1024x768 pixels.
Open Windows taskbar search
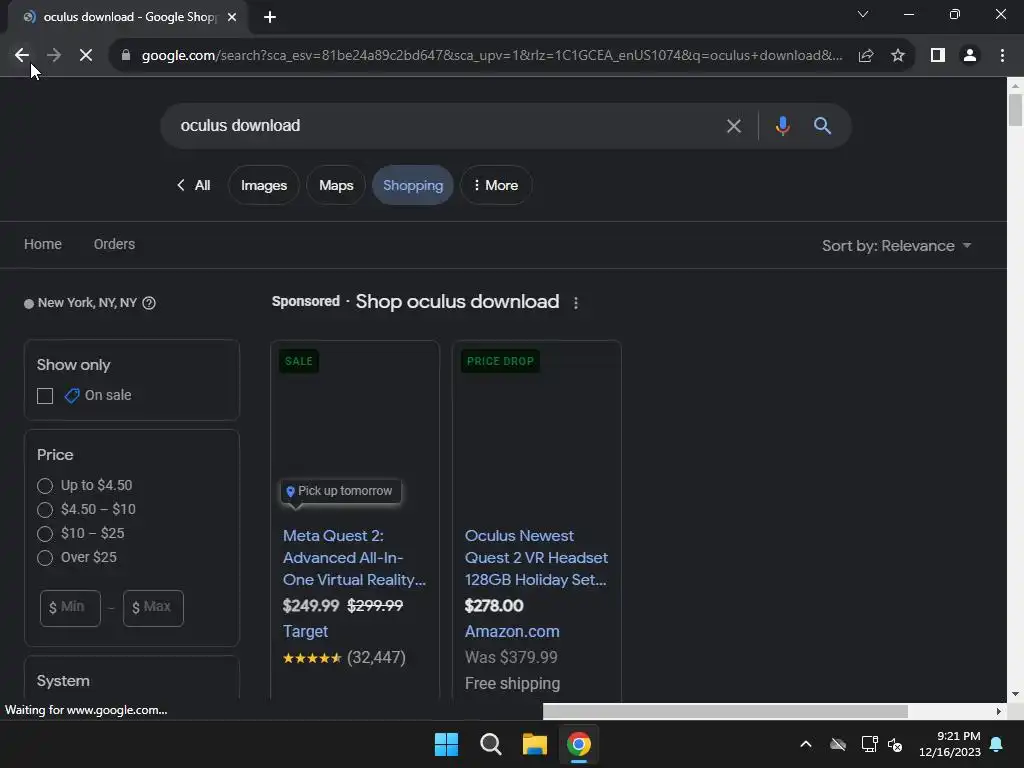490,744
